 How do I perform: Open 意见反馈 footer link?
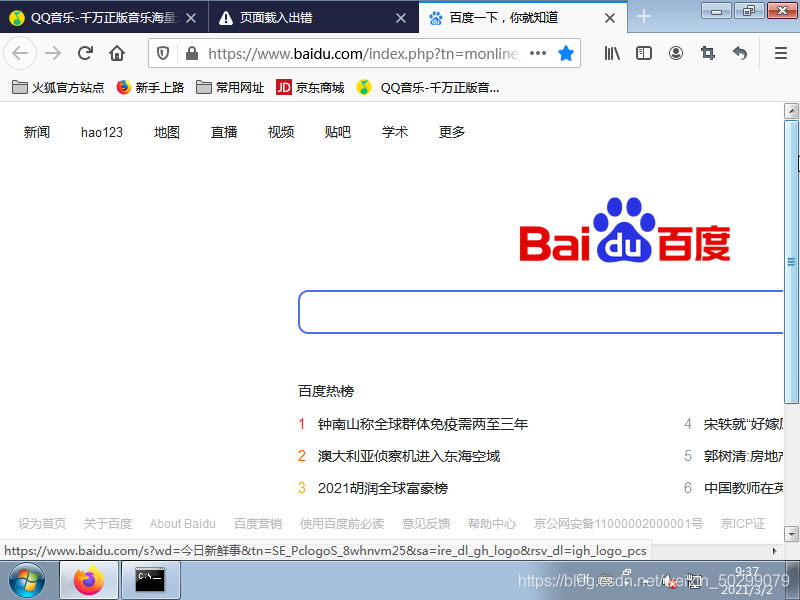426,523
